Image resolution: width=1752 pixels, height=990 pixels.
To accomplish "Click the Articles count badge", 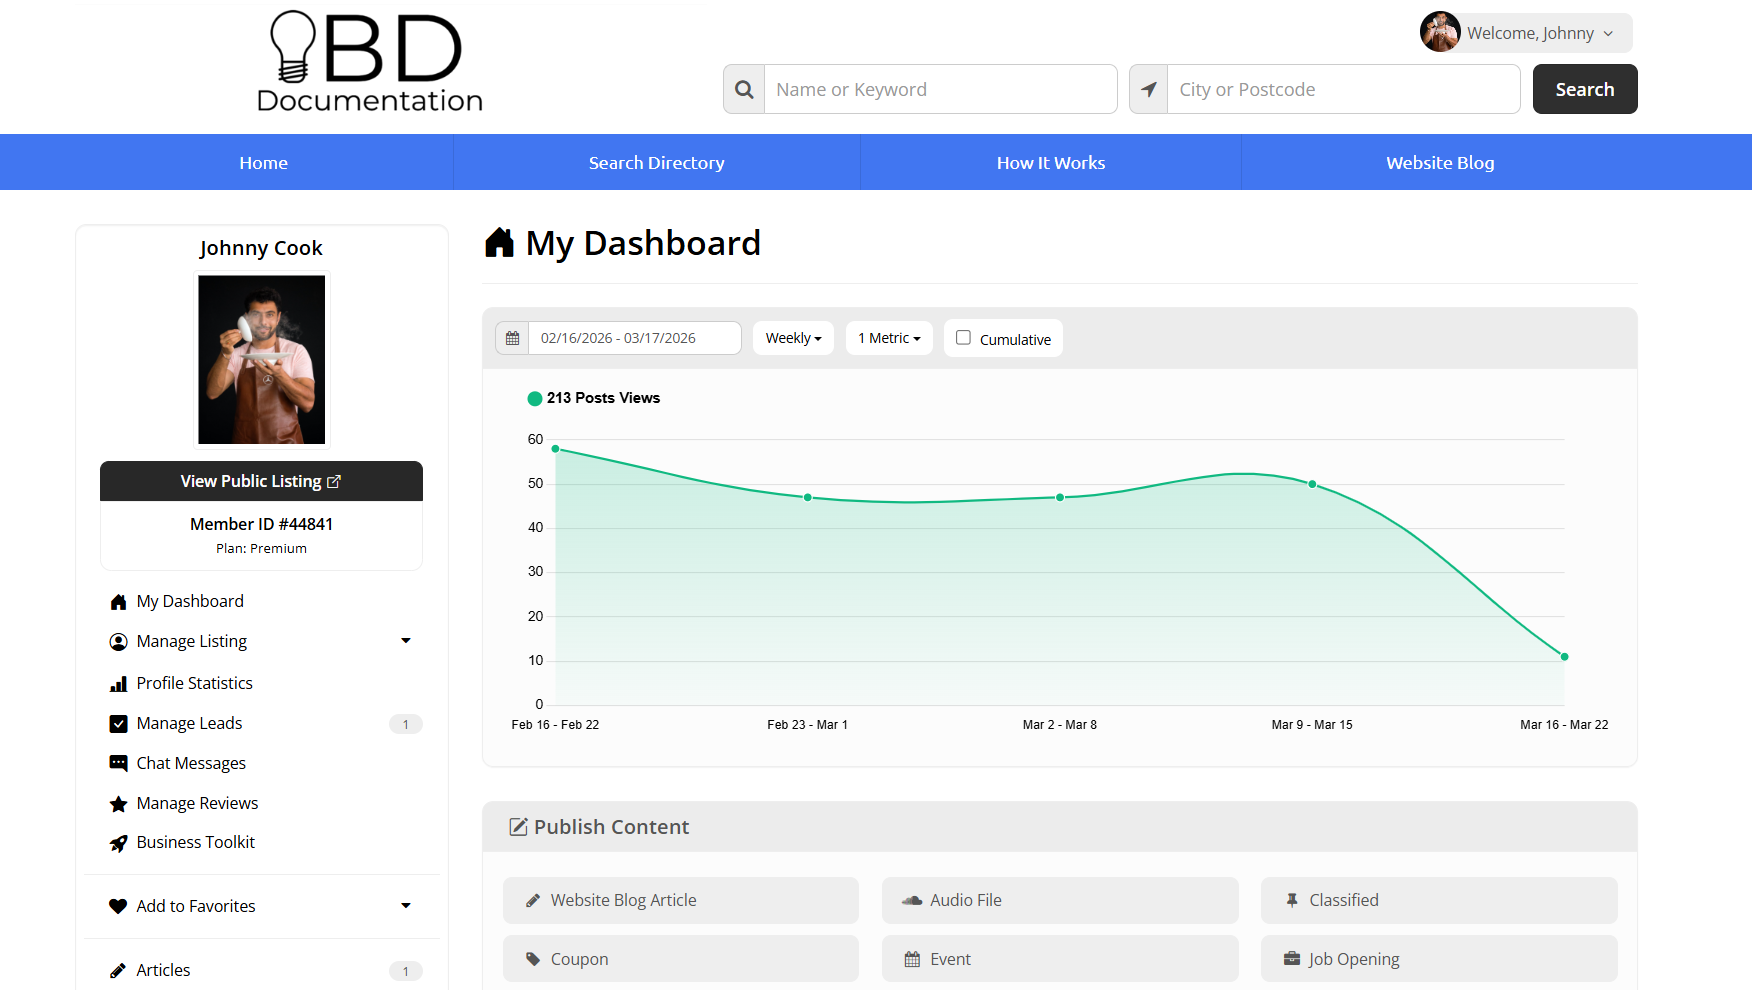I will [x=405, y=971].
